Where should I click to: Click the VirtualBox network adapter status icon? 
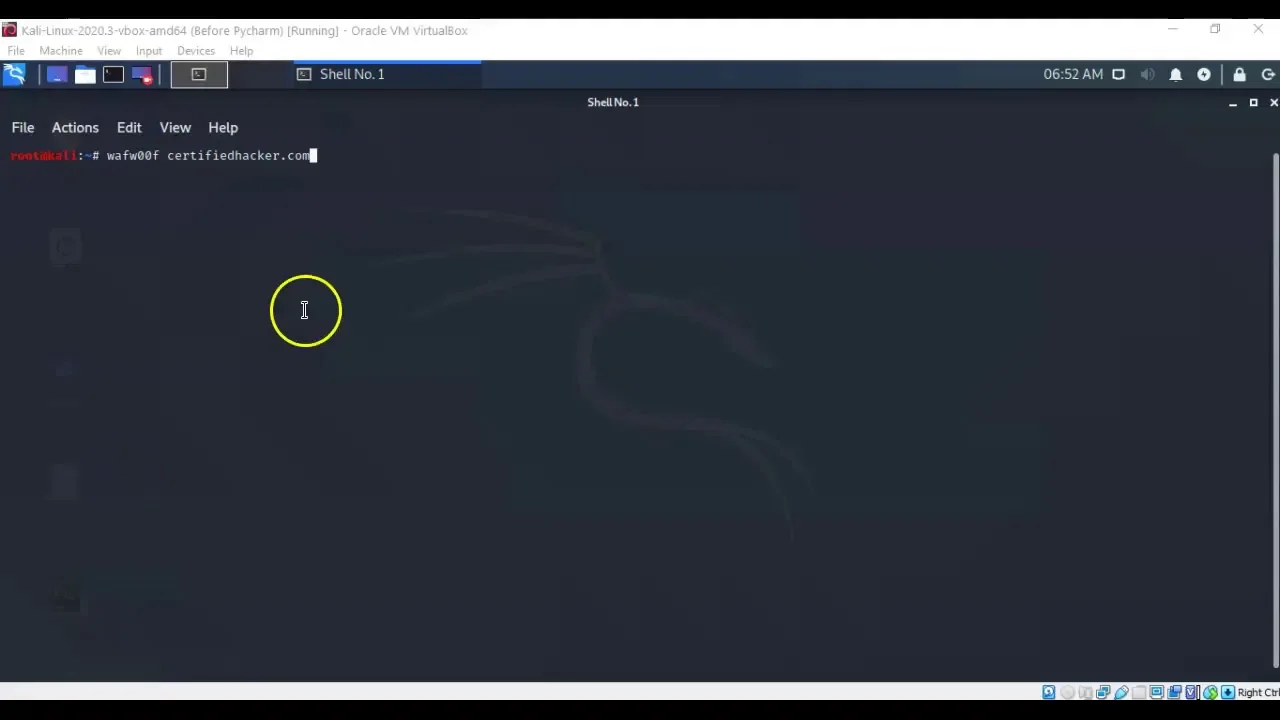(1103, 692)
